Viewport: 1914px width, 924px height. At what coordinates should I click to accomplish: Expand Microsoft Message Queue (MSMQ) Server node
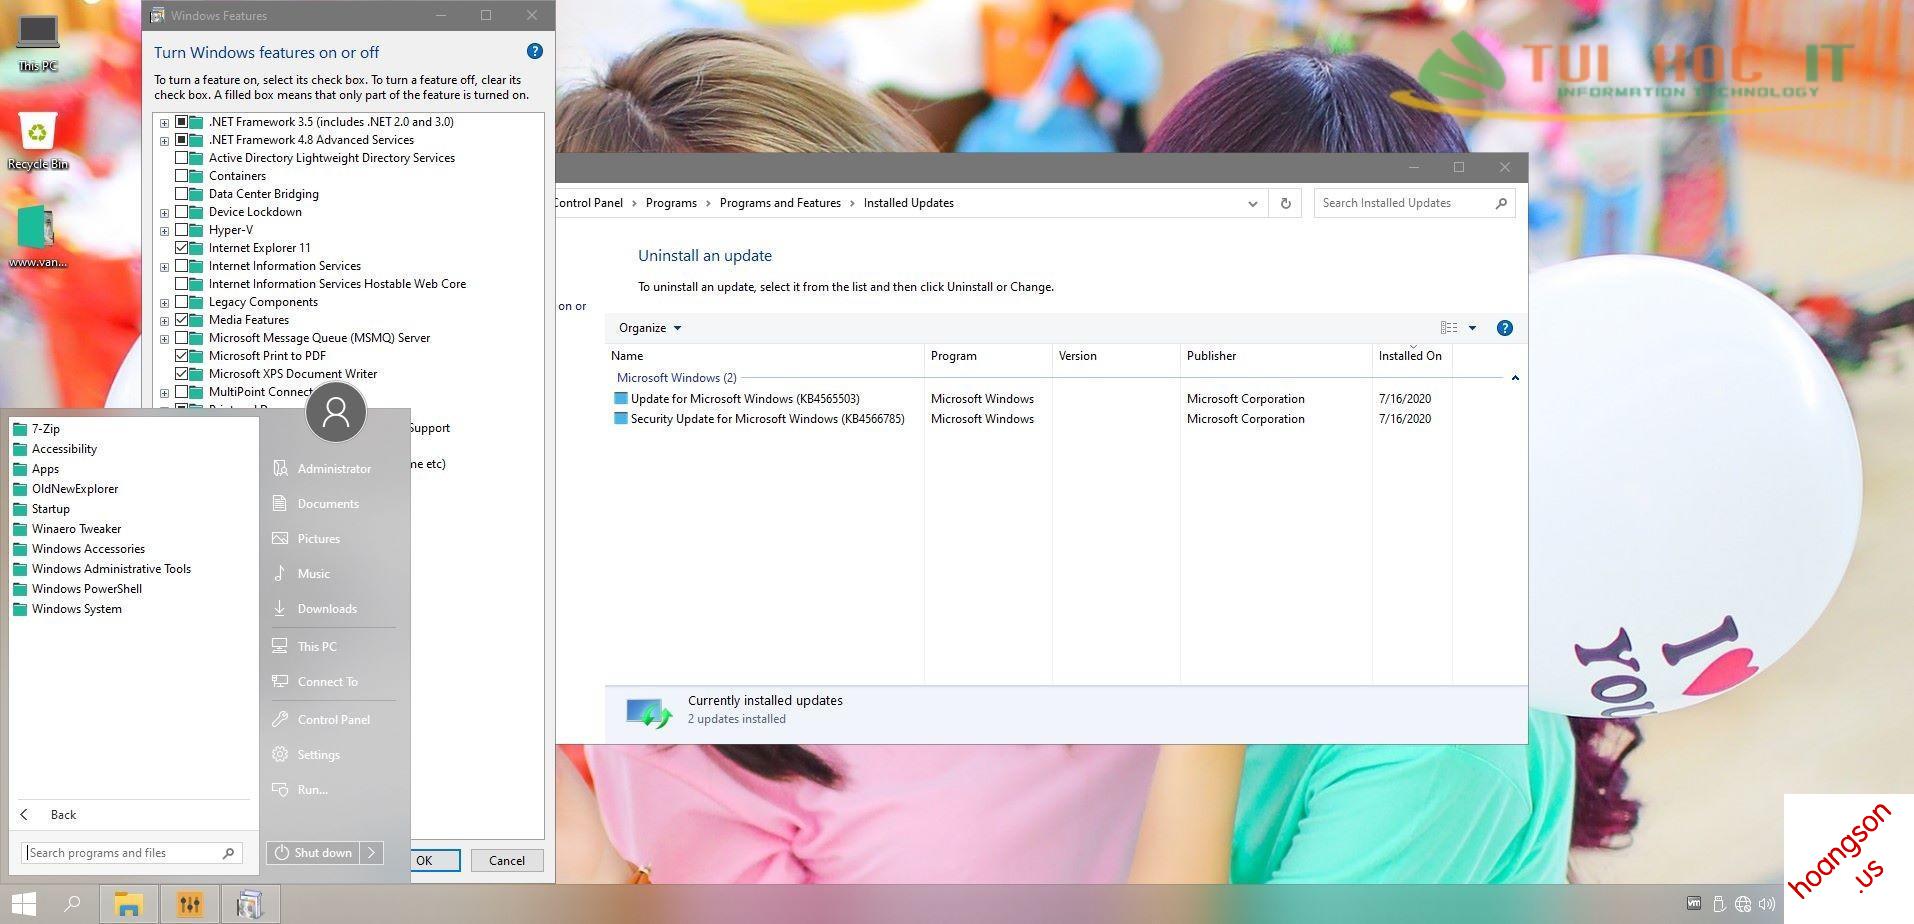164,338
